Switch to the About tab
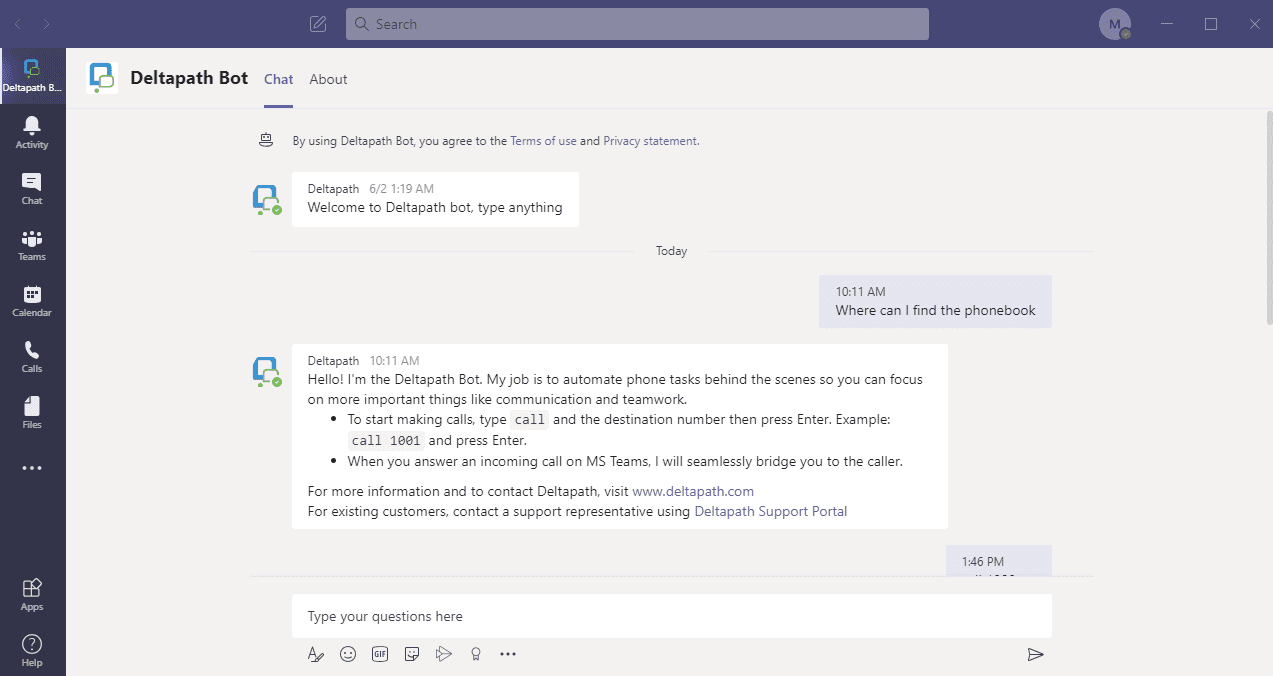Viewport: 1273px width, 676px height. (328, 79)
